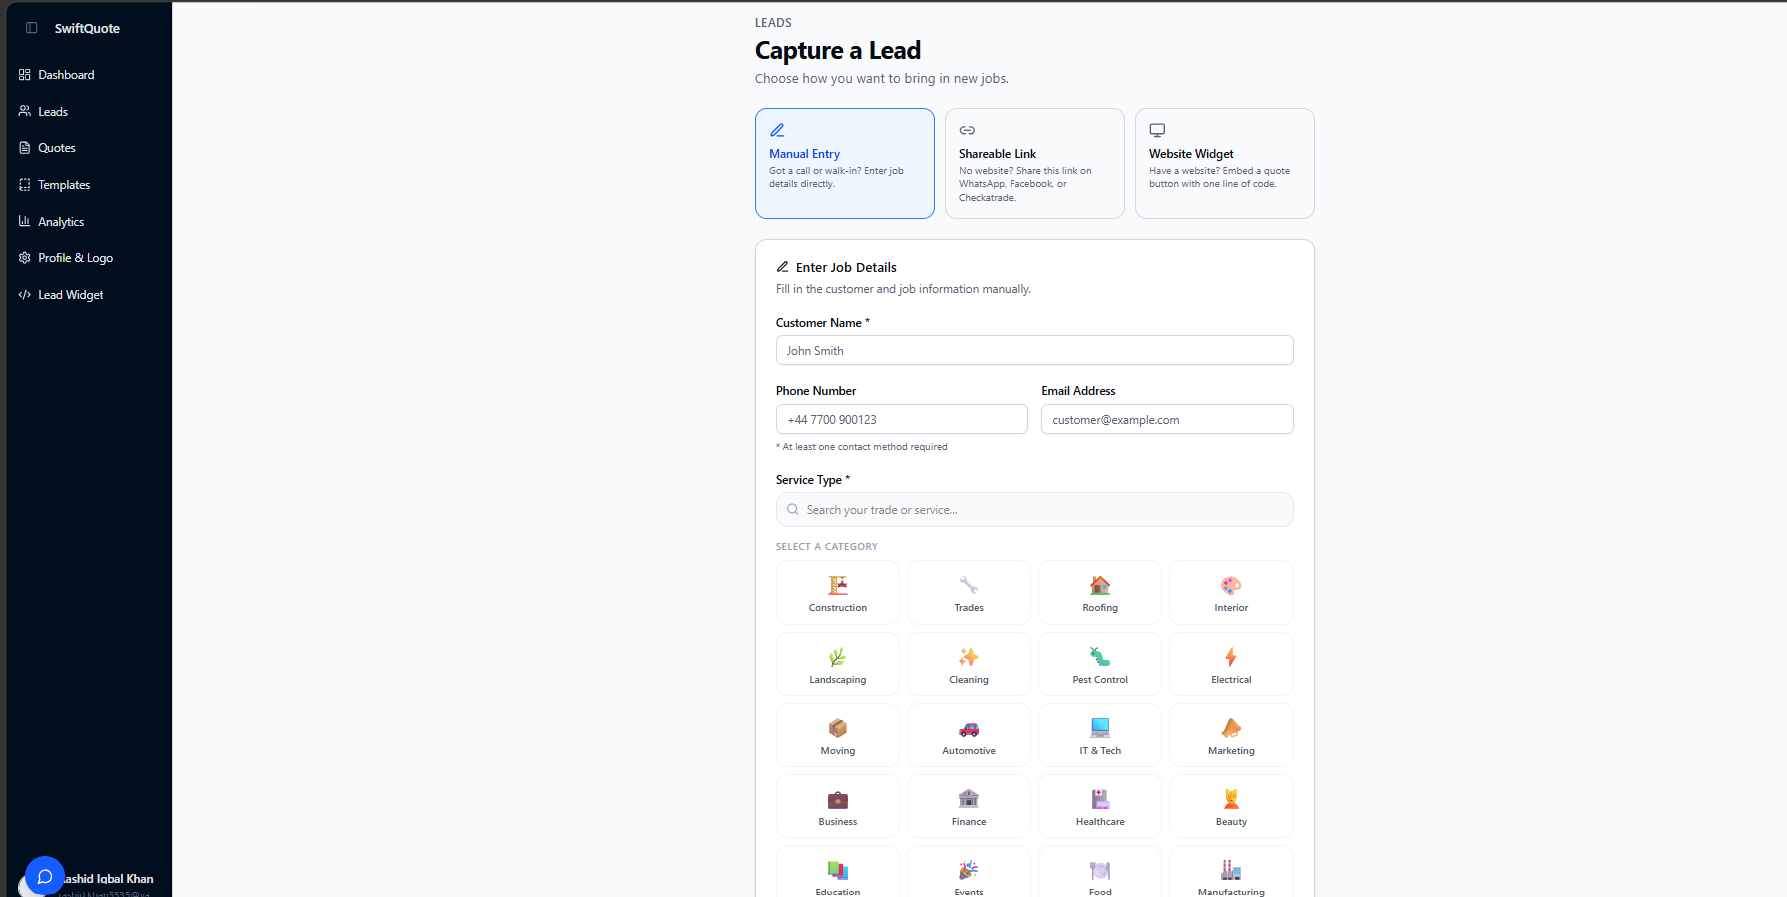The width and height of the screenshot is (1787, 897).
Task: Click the SwiftQuote brand name
Action: coord(87,28)
